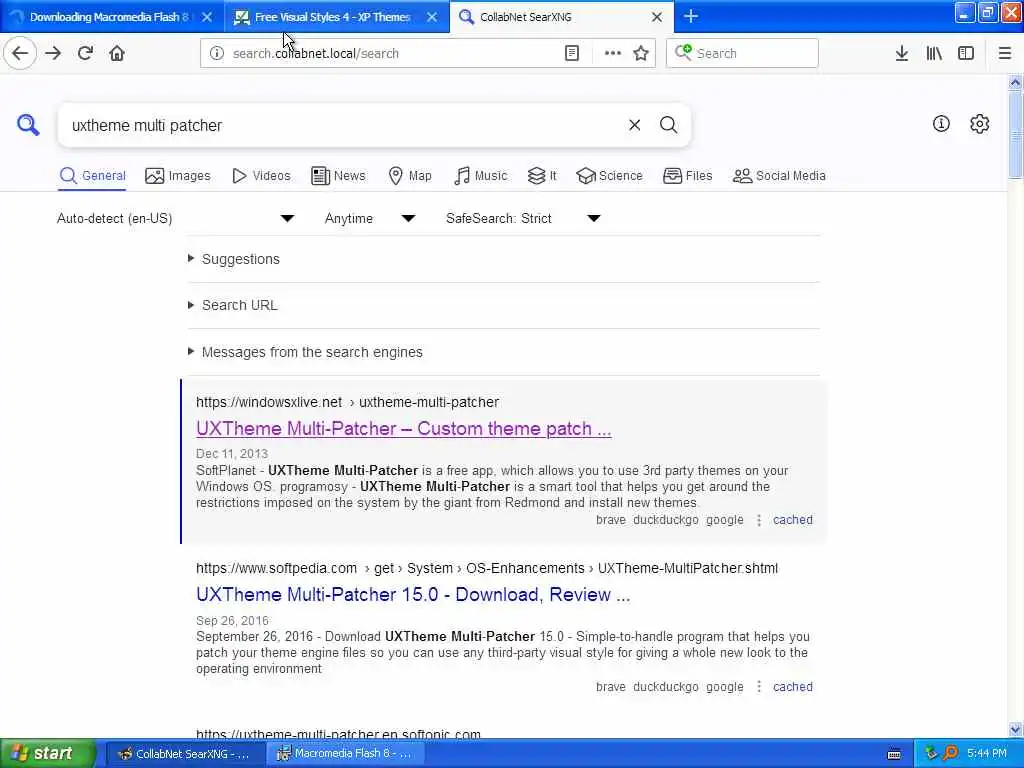The height and width of the screenshot is (768, 1024).
Task: Open the Windows Start menu
Action: [x=46, y=753]
